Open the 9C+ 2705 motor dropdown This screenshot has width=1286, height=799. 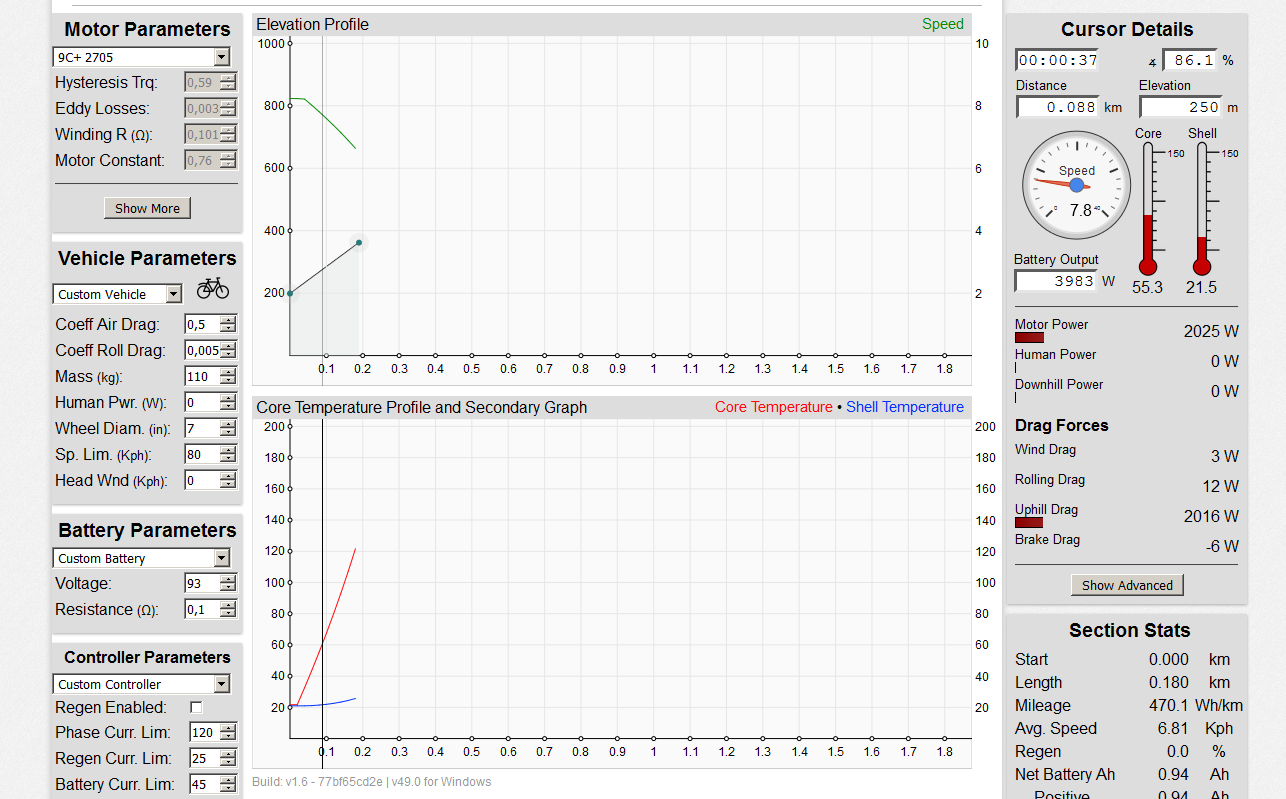point(141,58)
